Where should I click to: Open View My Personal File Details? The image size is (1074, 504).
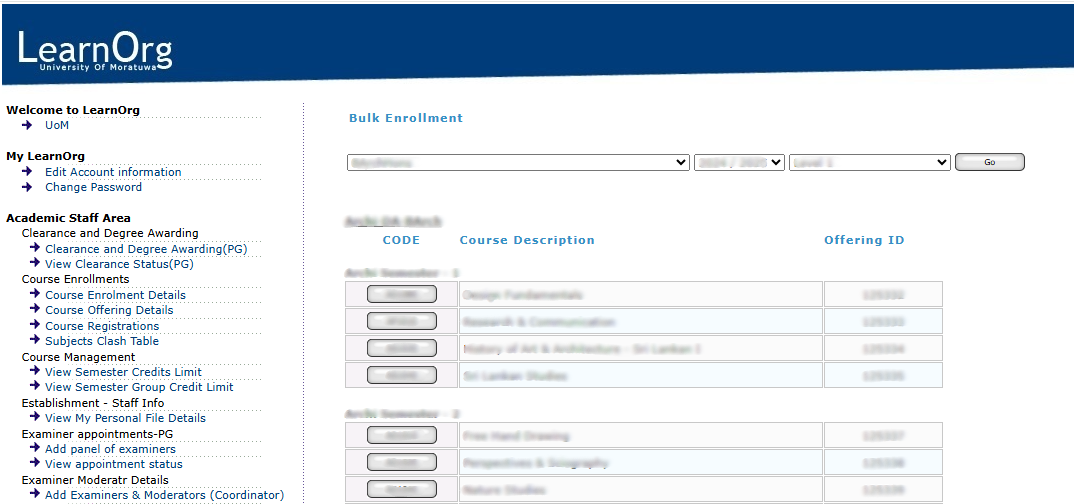click(125, 418)
